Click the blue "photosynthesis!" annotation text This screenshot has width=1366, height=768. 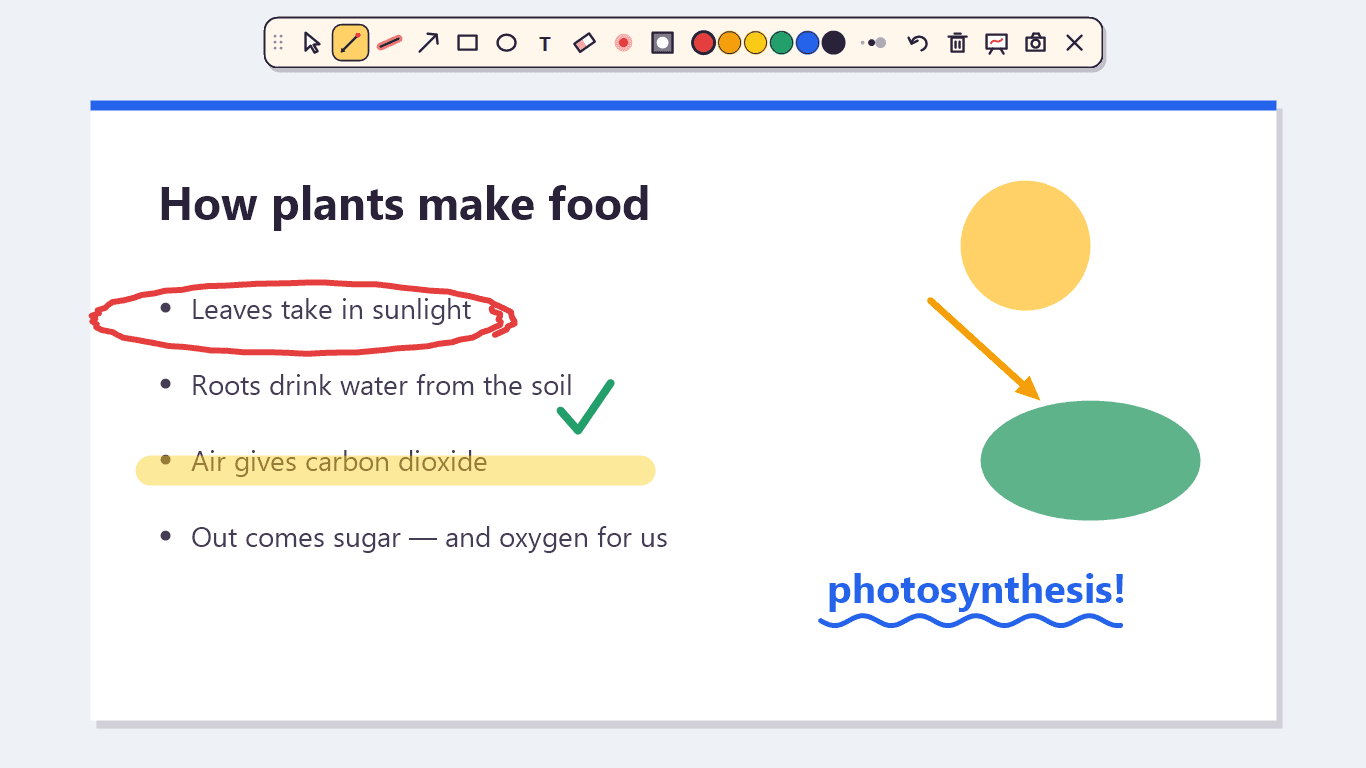tap(976, 590)
